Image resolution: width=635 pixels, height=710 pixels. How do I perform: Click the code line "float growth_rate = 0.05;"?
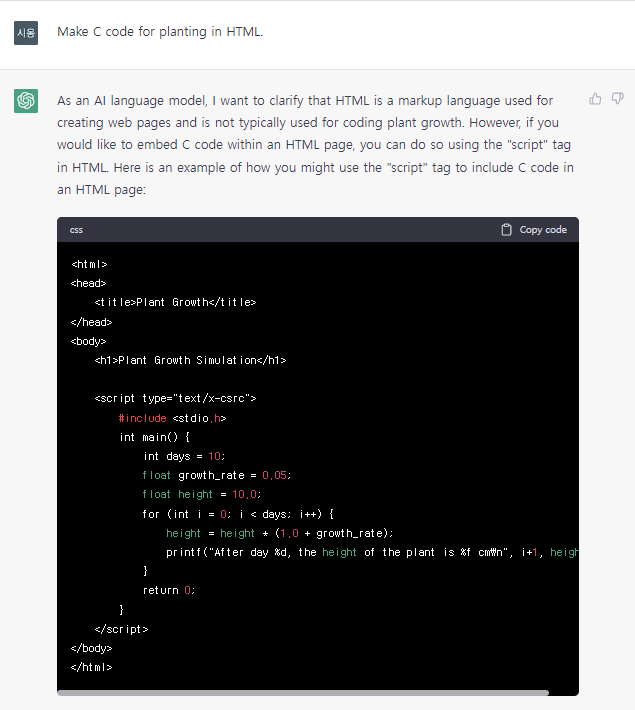coord(216,475)
